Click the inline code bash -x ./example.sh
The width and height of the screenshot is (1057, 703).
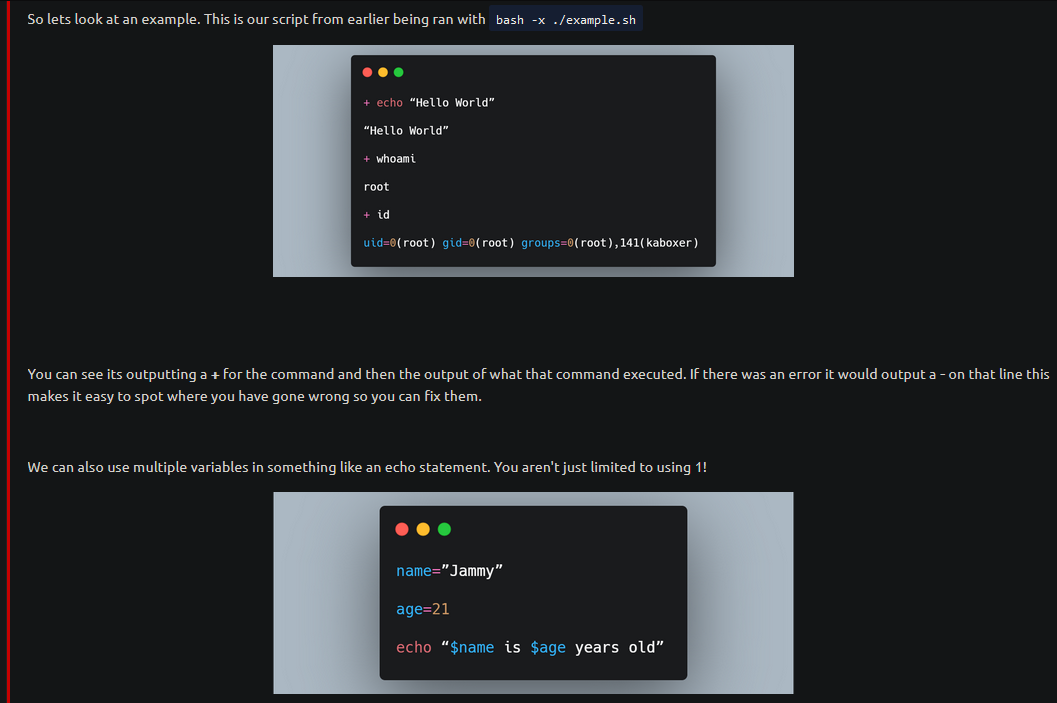(x=566, y=20)
